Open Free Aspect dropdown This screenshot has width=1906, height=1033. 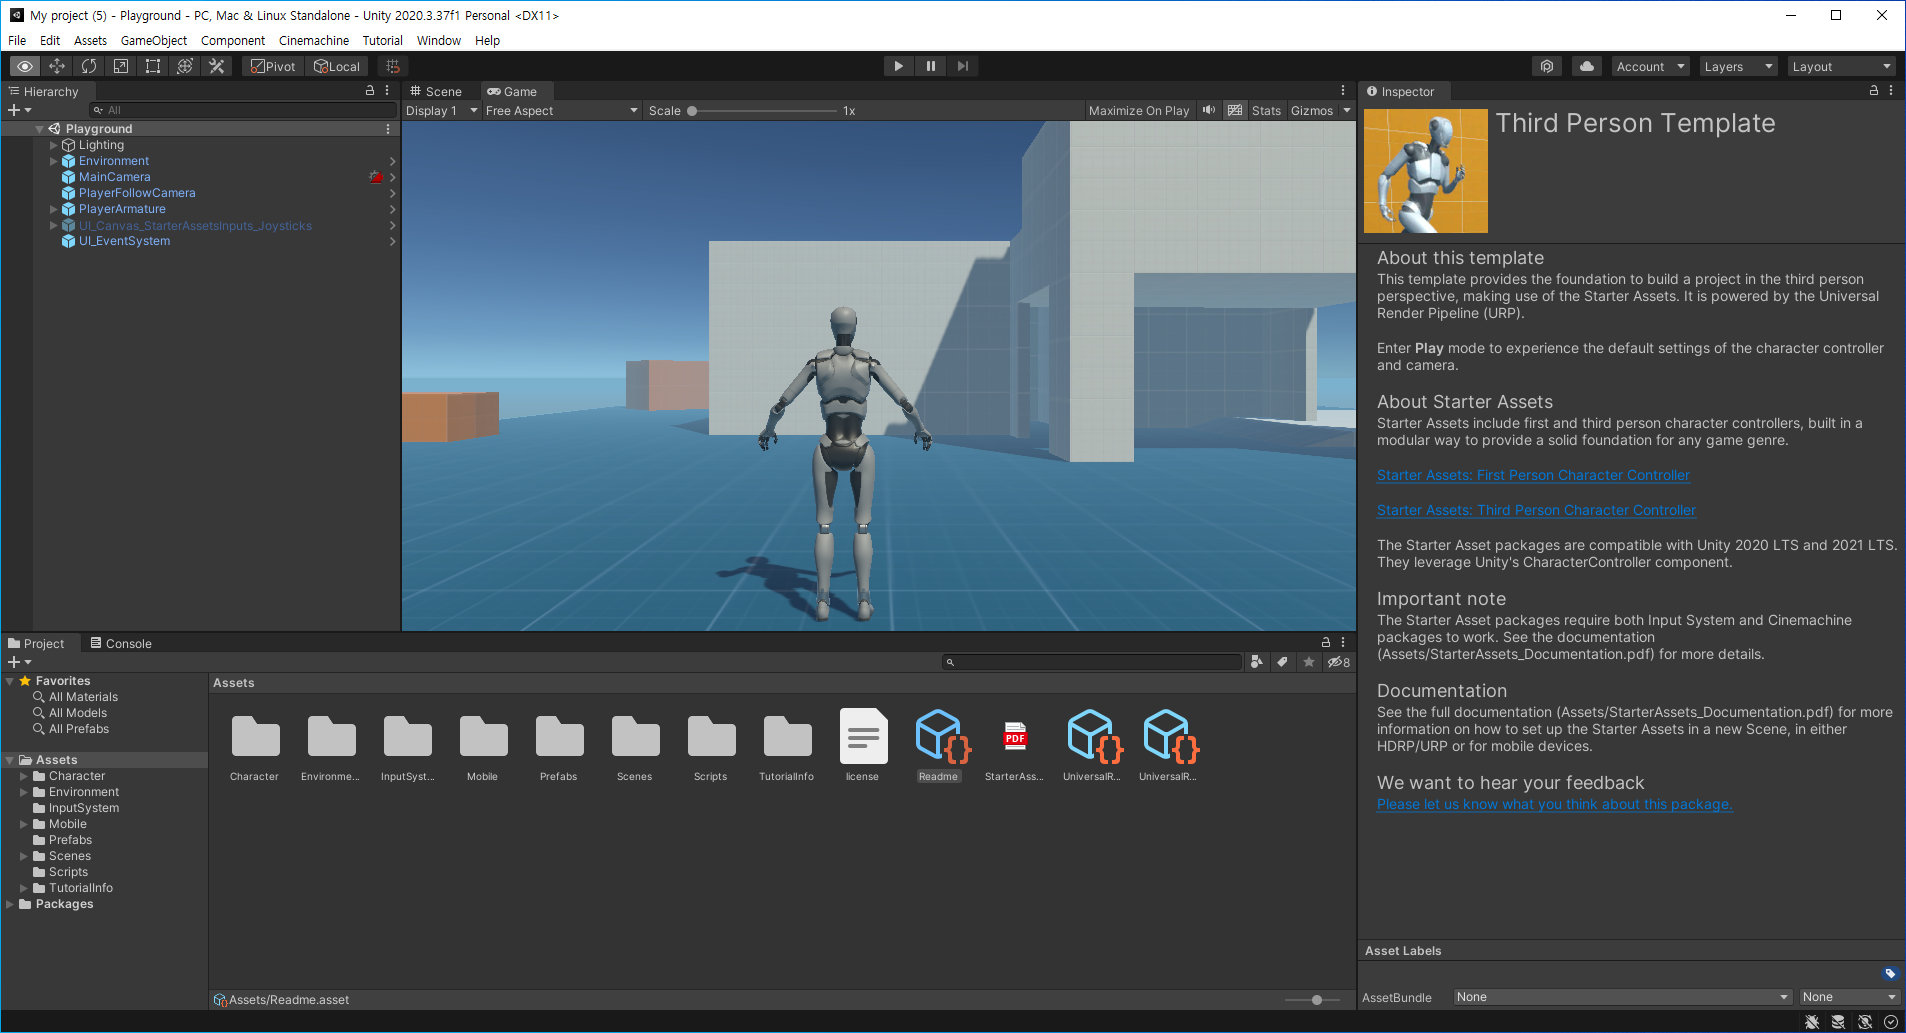[x=562, y=111]
